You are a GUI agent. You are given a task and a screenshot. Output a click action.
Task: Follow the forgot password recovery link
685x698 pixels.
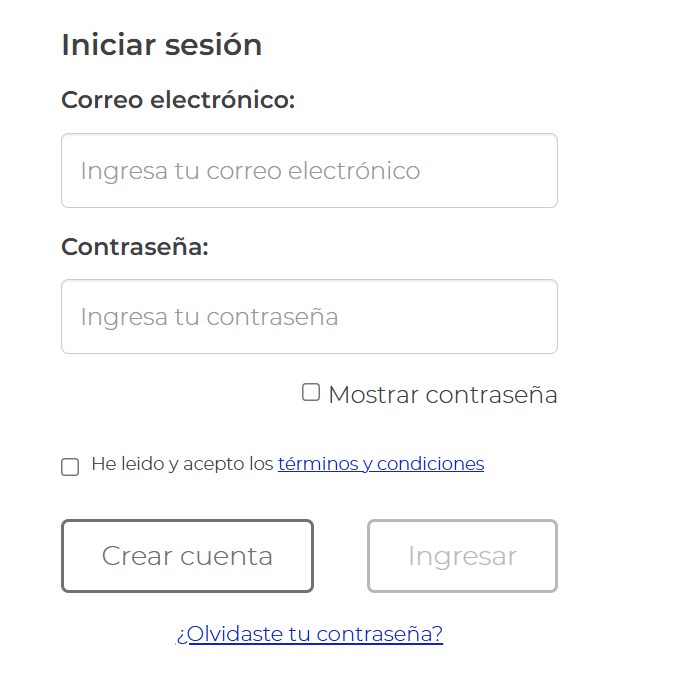click(x=309, y=634)
